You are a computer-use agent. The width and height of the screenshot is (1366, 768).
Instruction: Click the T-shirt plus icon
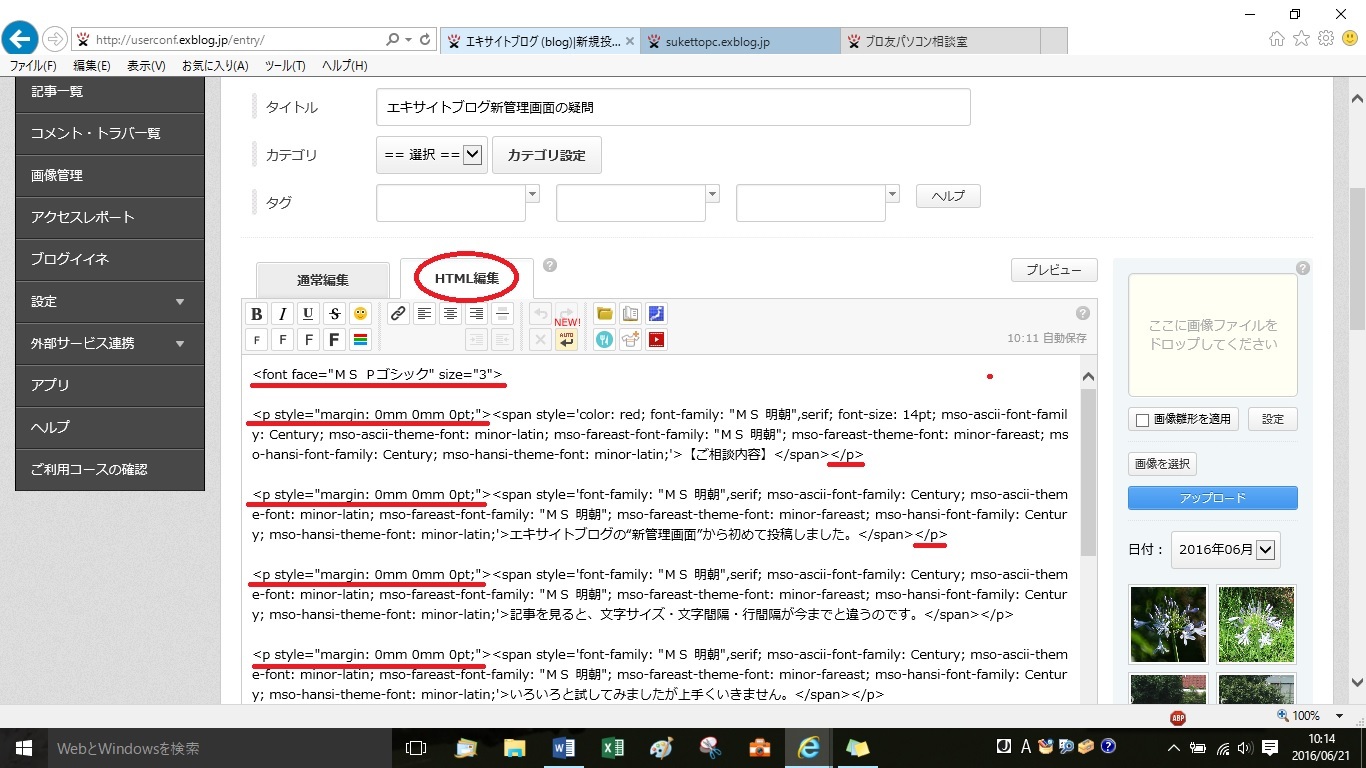(630, 340)
